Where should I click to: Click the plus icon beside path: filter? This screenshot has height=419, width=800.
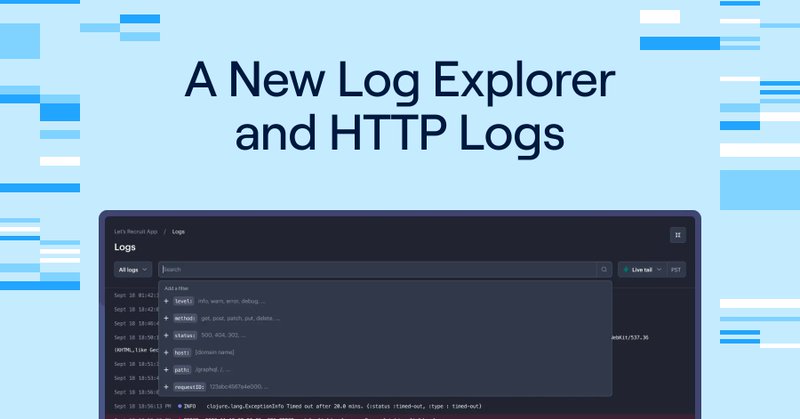point(166,369)
